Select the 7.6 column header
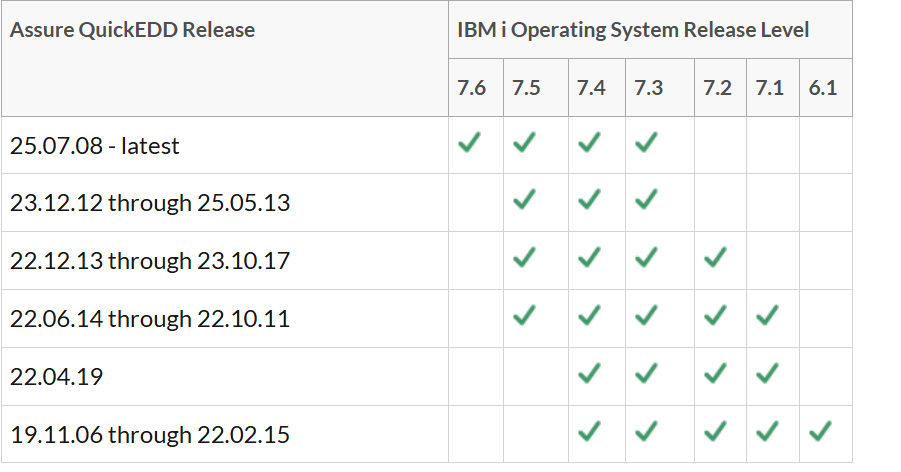The width and height of the screenshot is (901, 472). pos(472,88)
